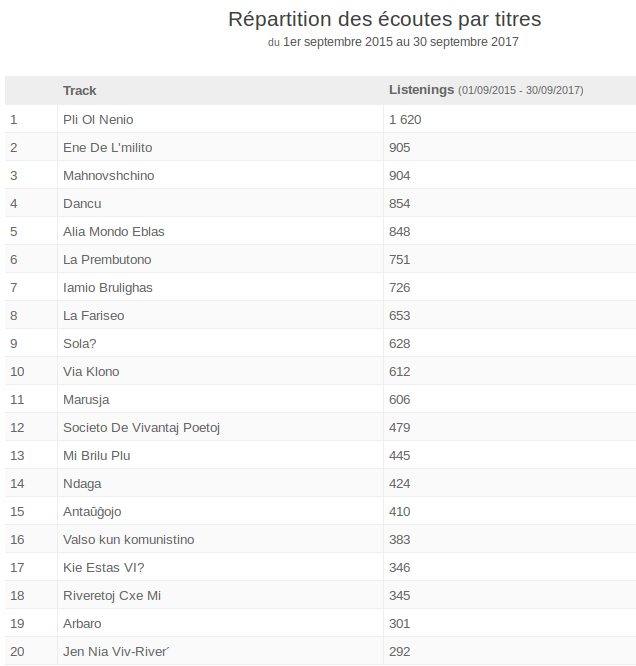Click the track Mahnovshchino

108,175
